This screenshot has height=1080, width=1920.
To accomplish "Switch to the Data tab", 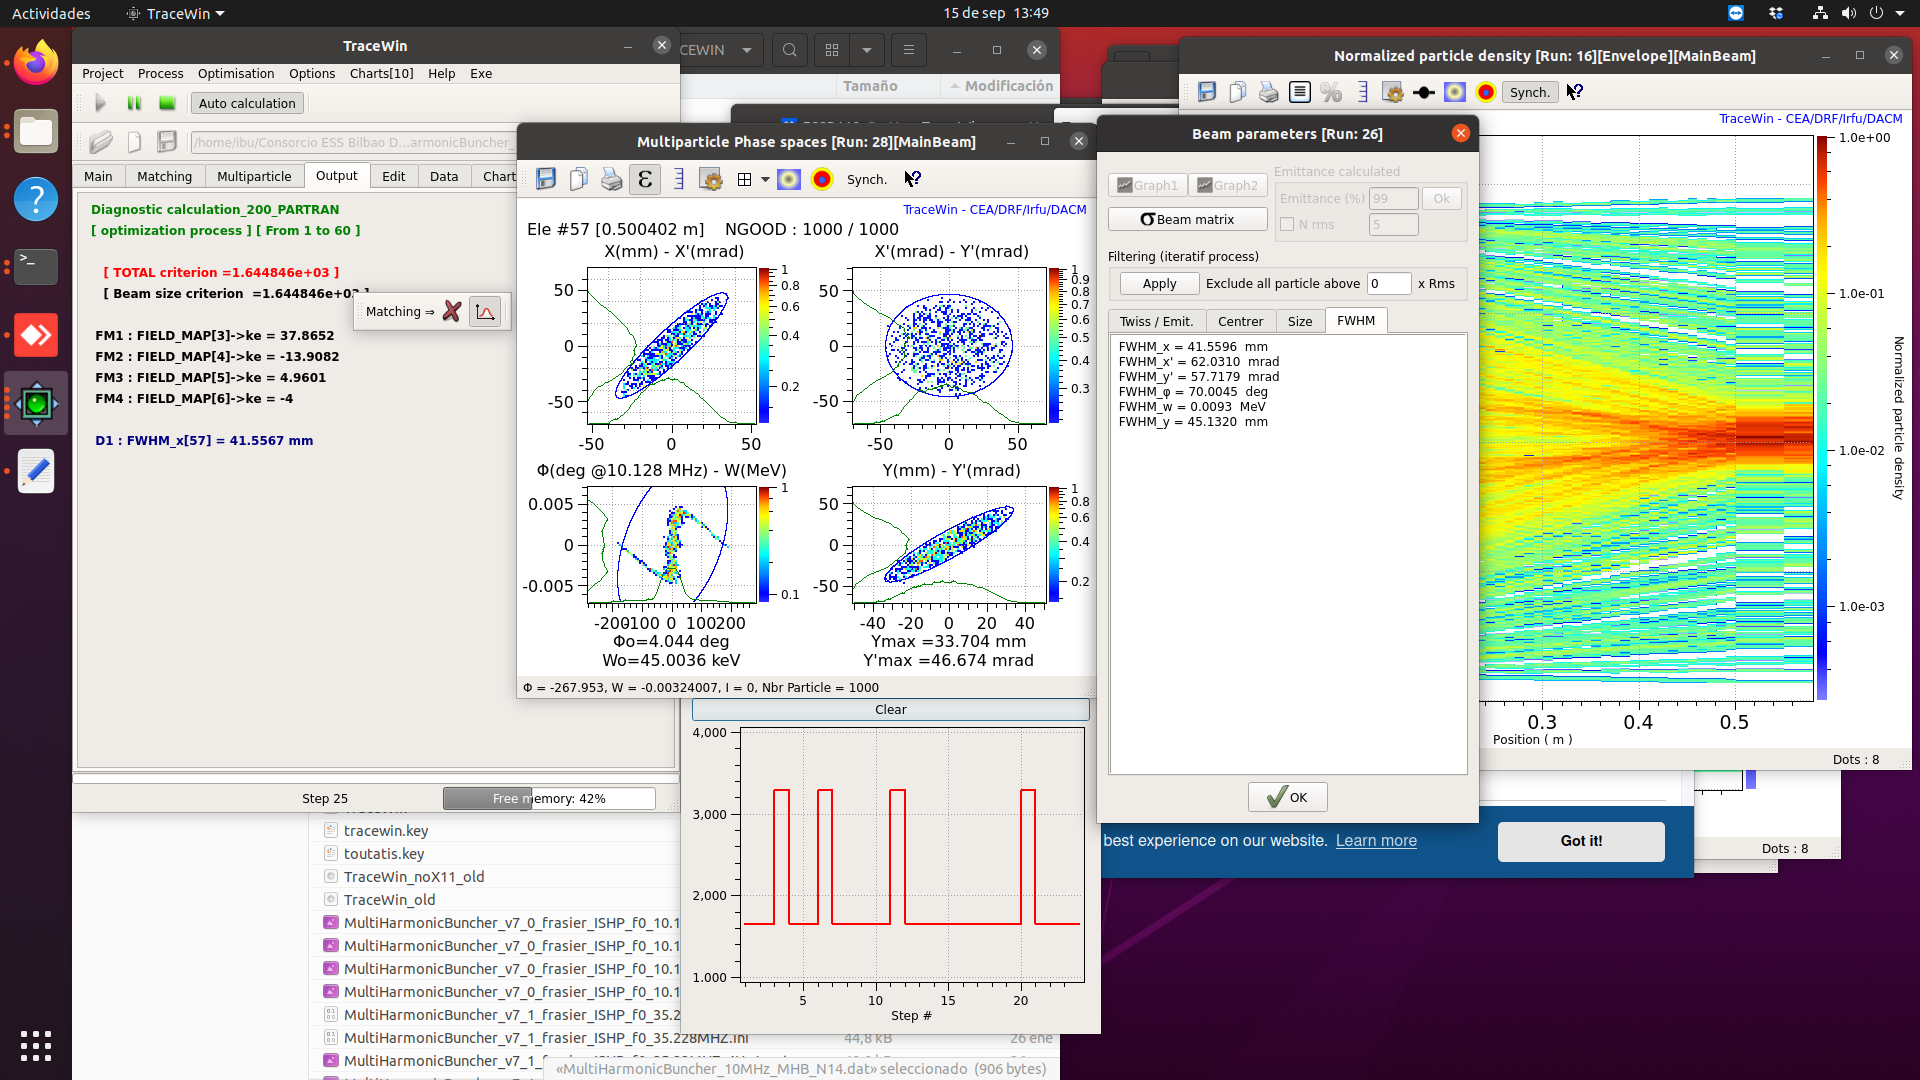I will click(444, 176).
